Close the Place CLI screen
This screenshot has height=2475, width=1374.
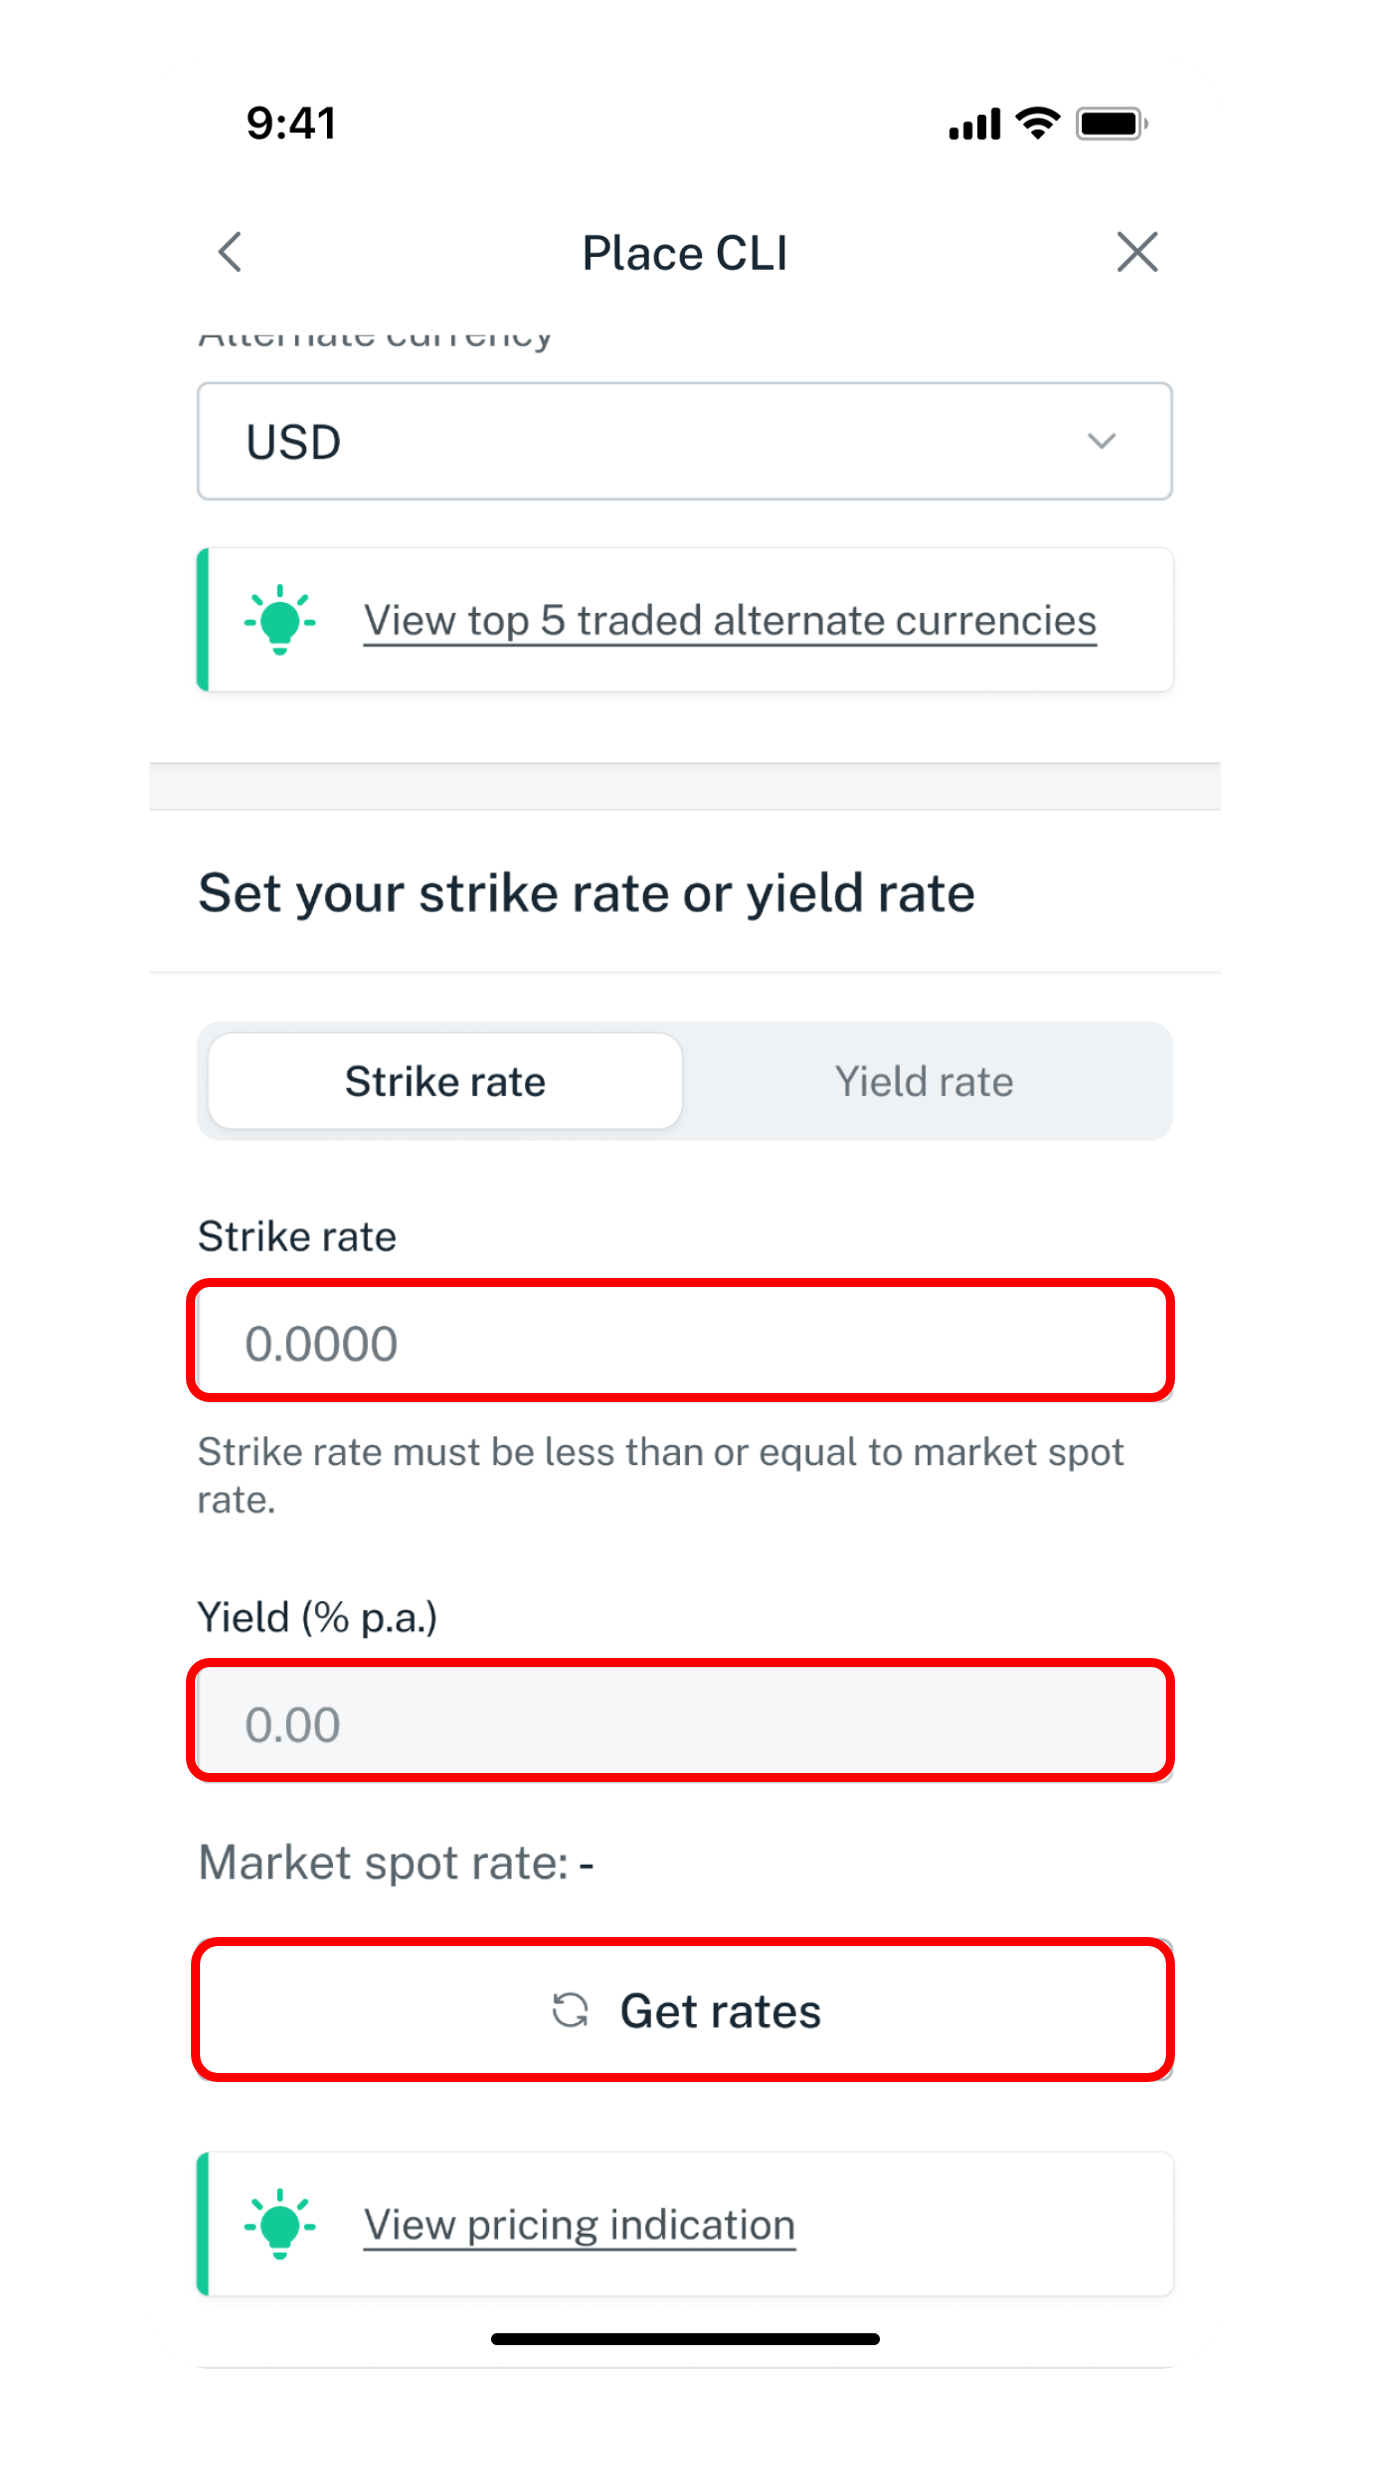coord(1137,252)
